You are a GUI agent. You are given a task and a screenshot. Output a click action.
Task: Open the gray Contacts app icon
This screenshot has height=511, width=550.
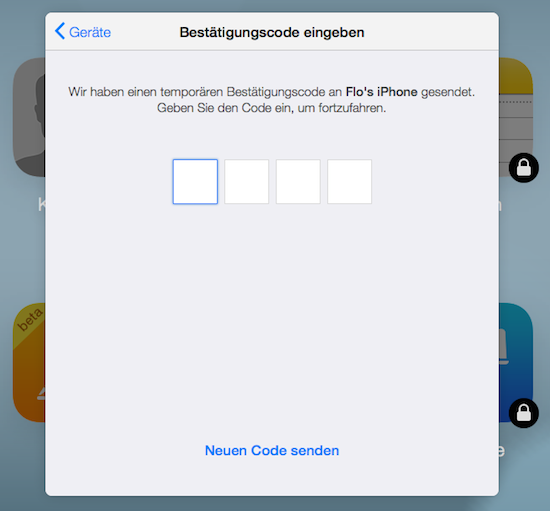pyautogui.click(x=29, y=117)
